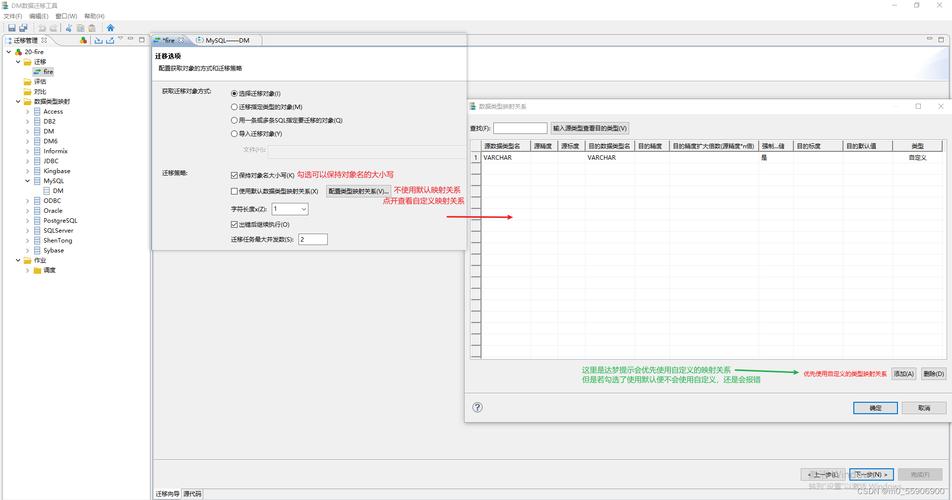Collapse the 迁移 folder node
The height and width of the screenshot is (500, 952).
coord(18,62)
